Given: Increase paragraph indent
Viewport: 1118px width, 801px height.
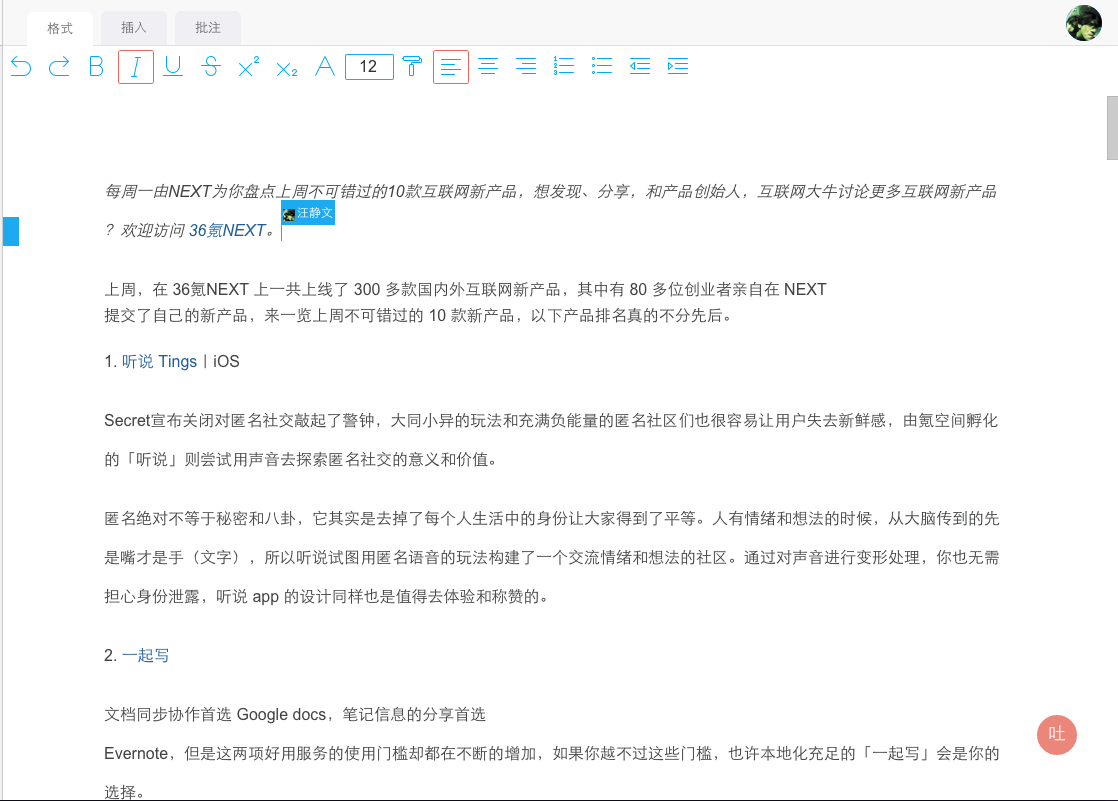Looking at the screenshot, I should tap(677, 67).
